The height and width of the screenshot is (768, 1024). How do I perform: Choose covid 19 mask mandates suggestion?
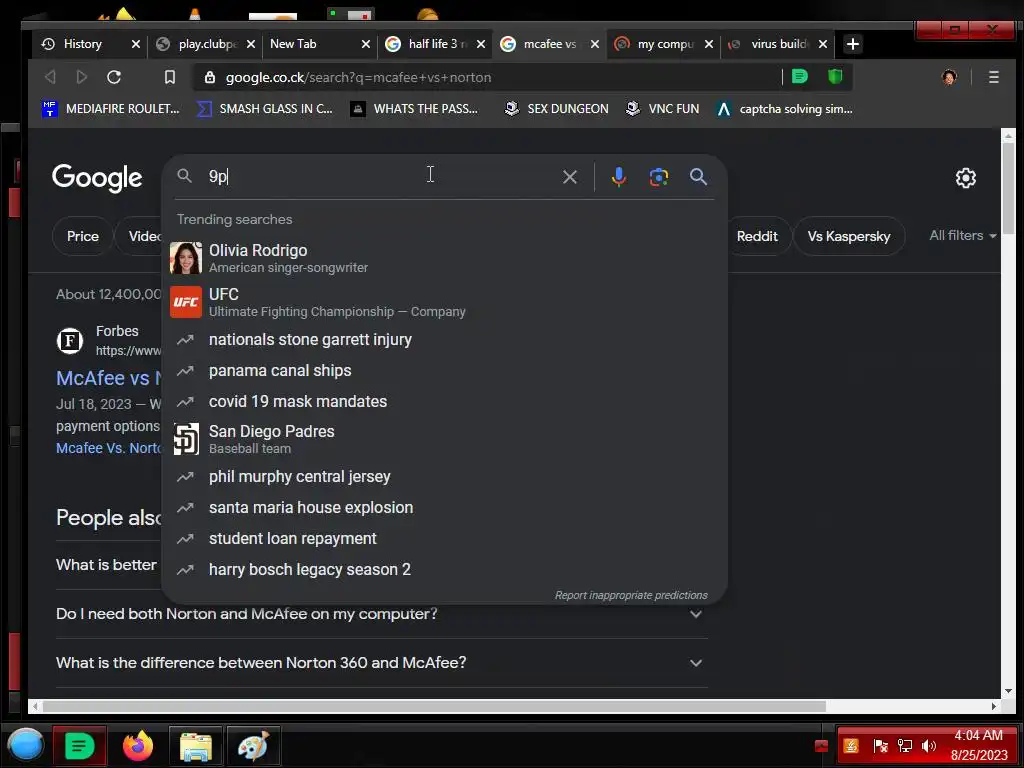(444, 401)
